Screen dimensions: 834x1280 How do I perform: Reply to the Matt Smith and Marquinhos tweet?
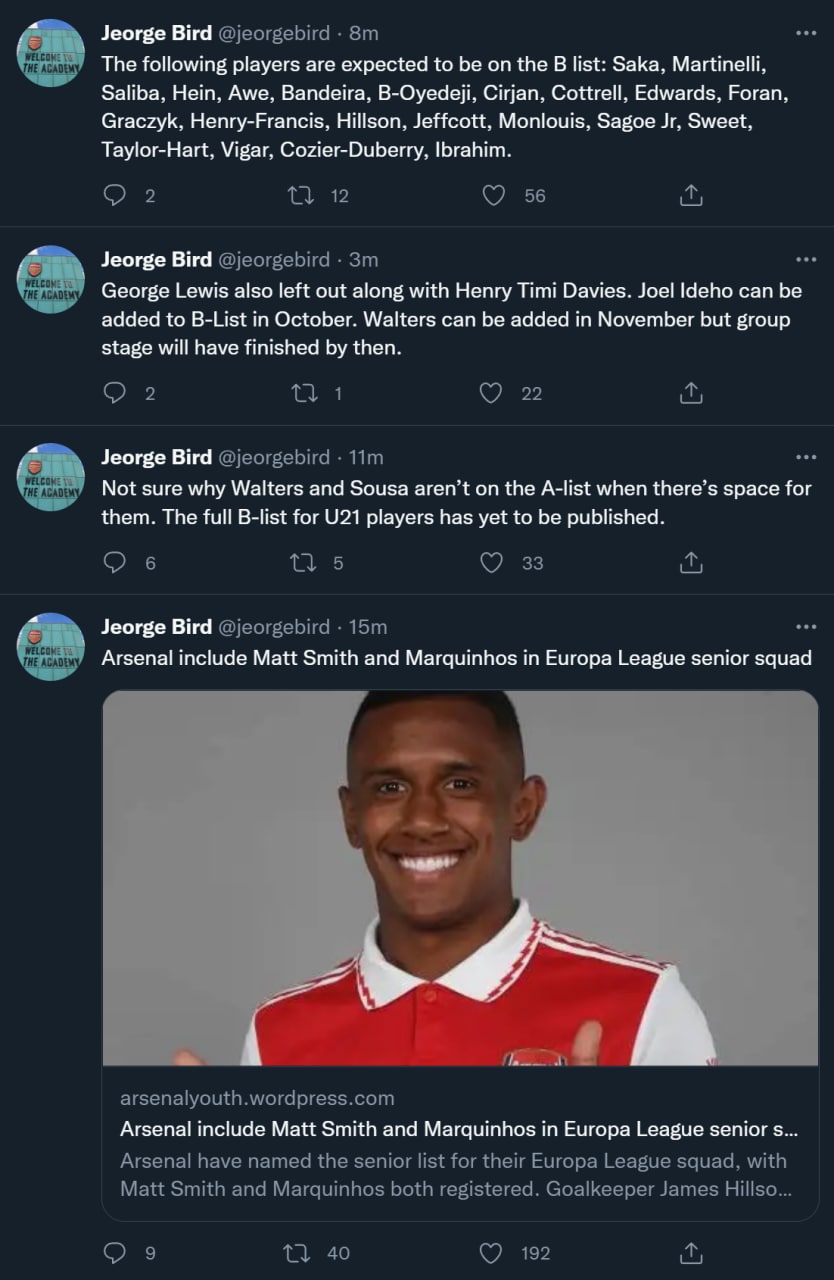(116, 1252)
